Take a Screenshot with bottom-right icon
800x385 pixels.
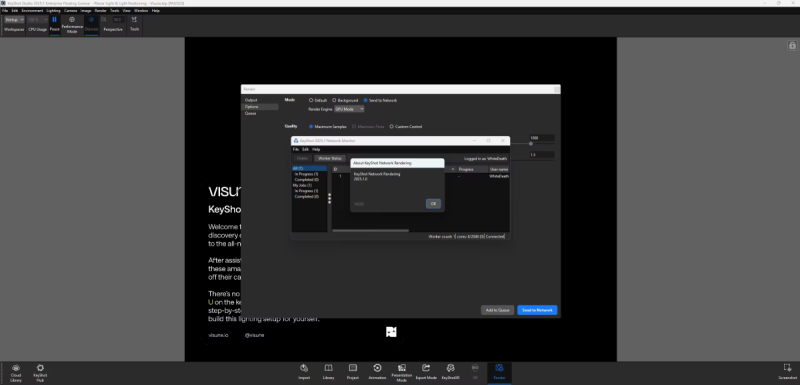787,368
